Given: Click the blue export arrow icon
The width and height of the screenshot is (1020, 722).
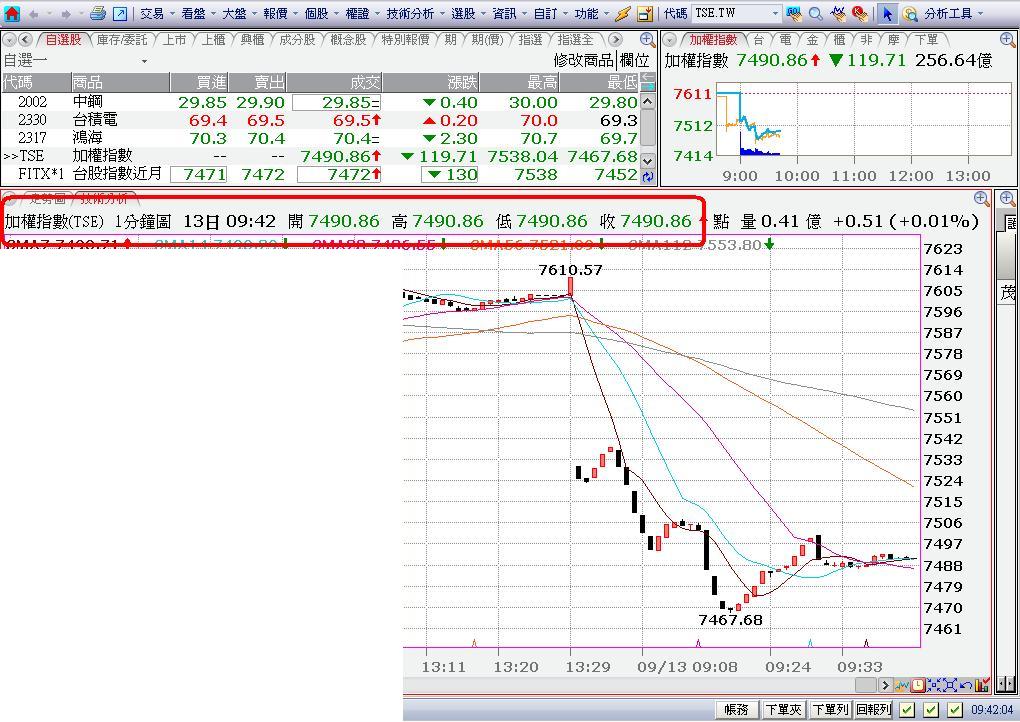Looking at the screenshot, I should click(x=120, y=13).
